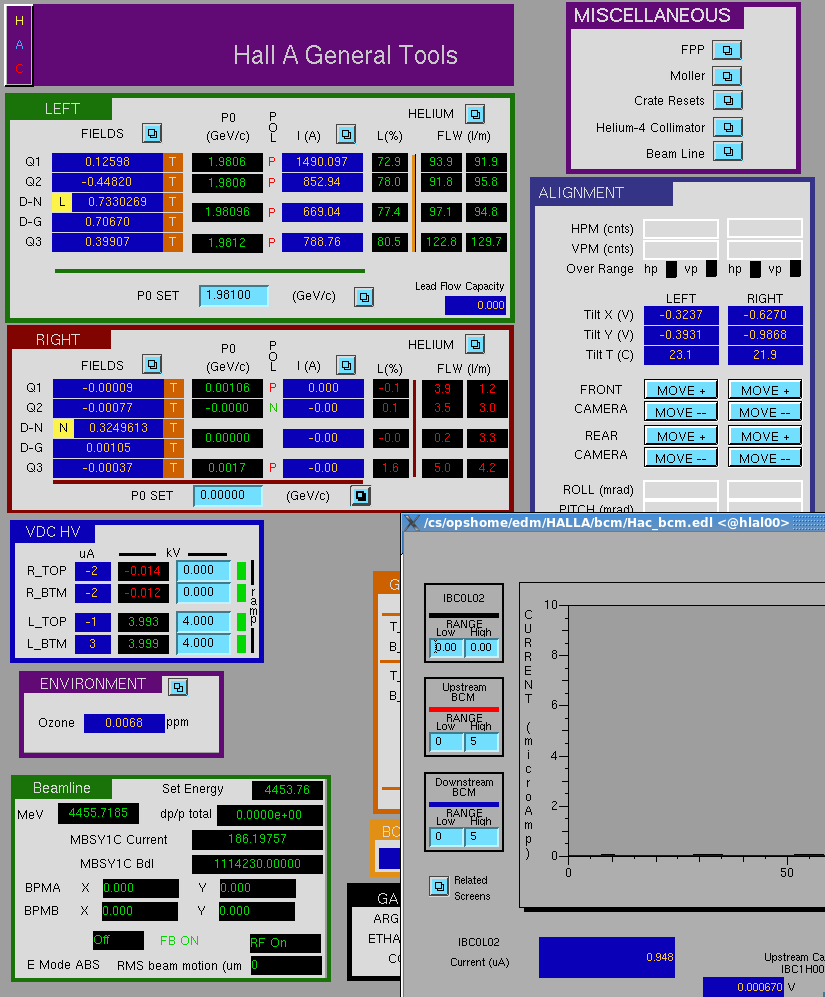Open LEFT P0 SET related display icon
Screen dimensions: 825x997
pos(364,297)
